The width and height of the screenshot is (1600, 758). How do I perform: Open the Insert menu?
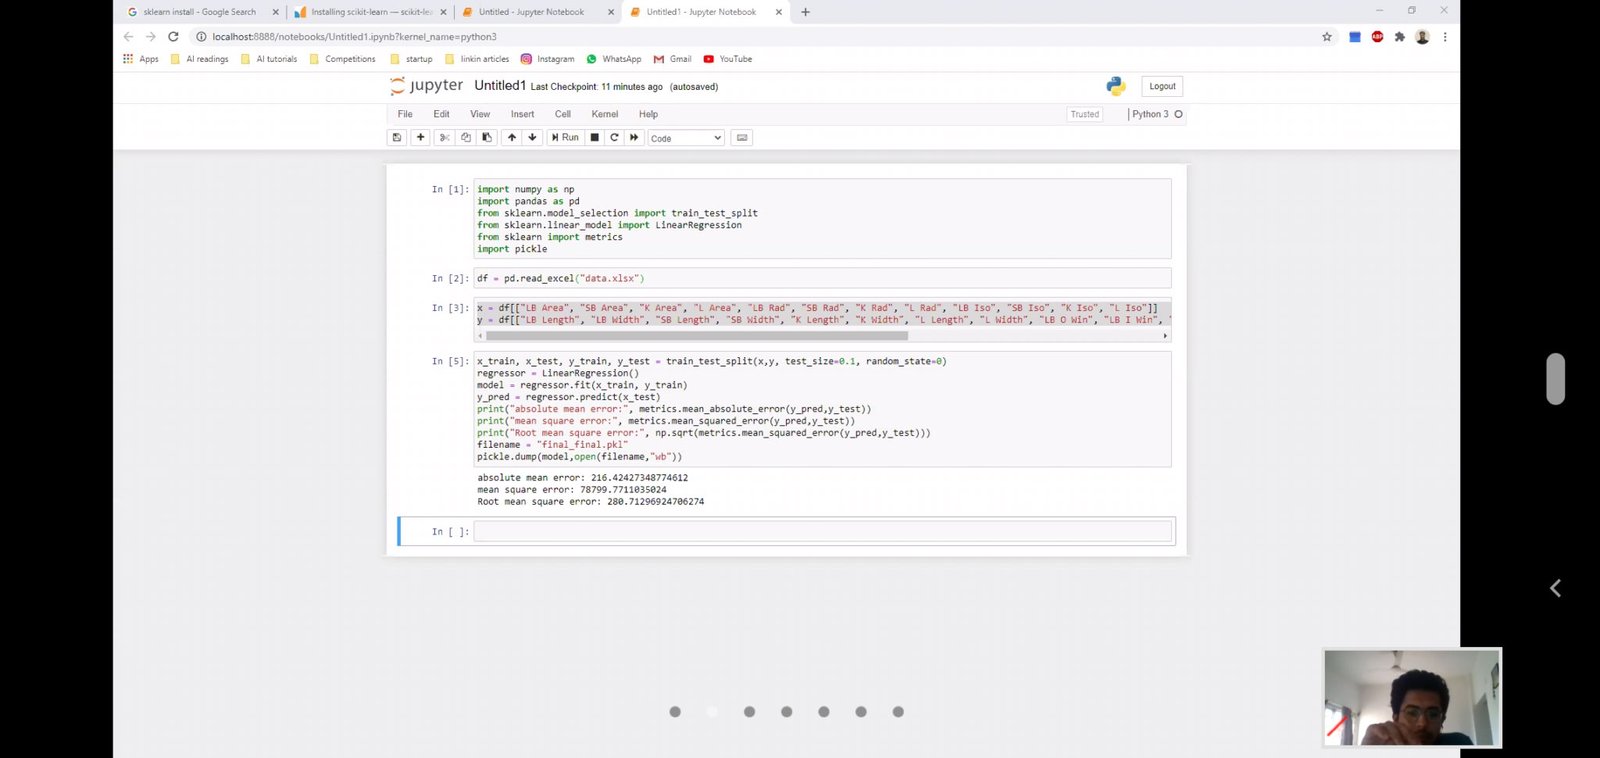[x=522, y=114]
